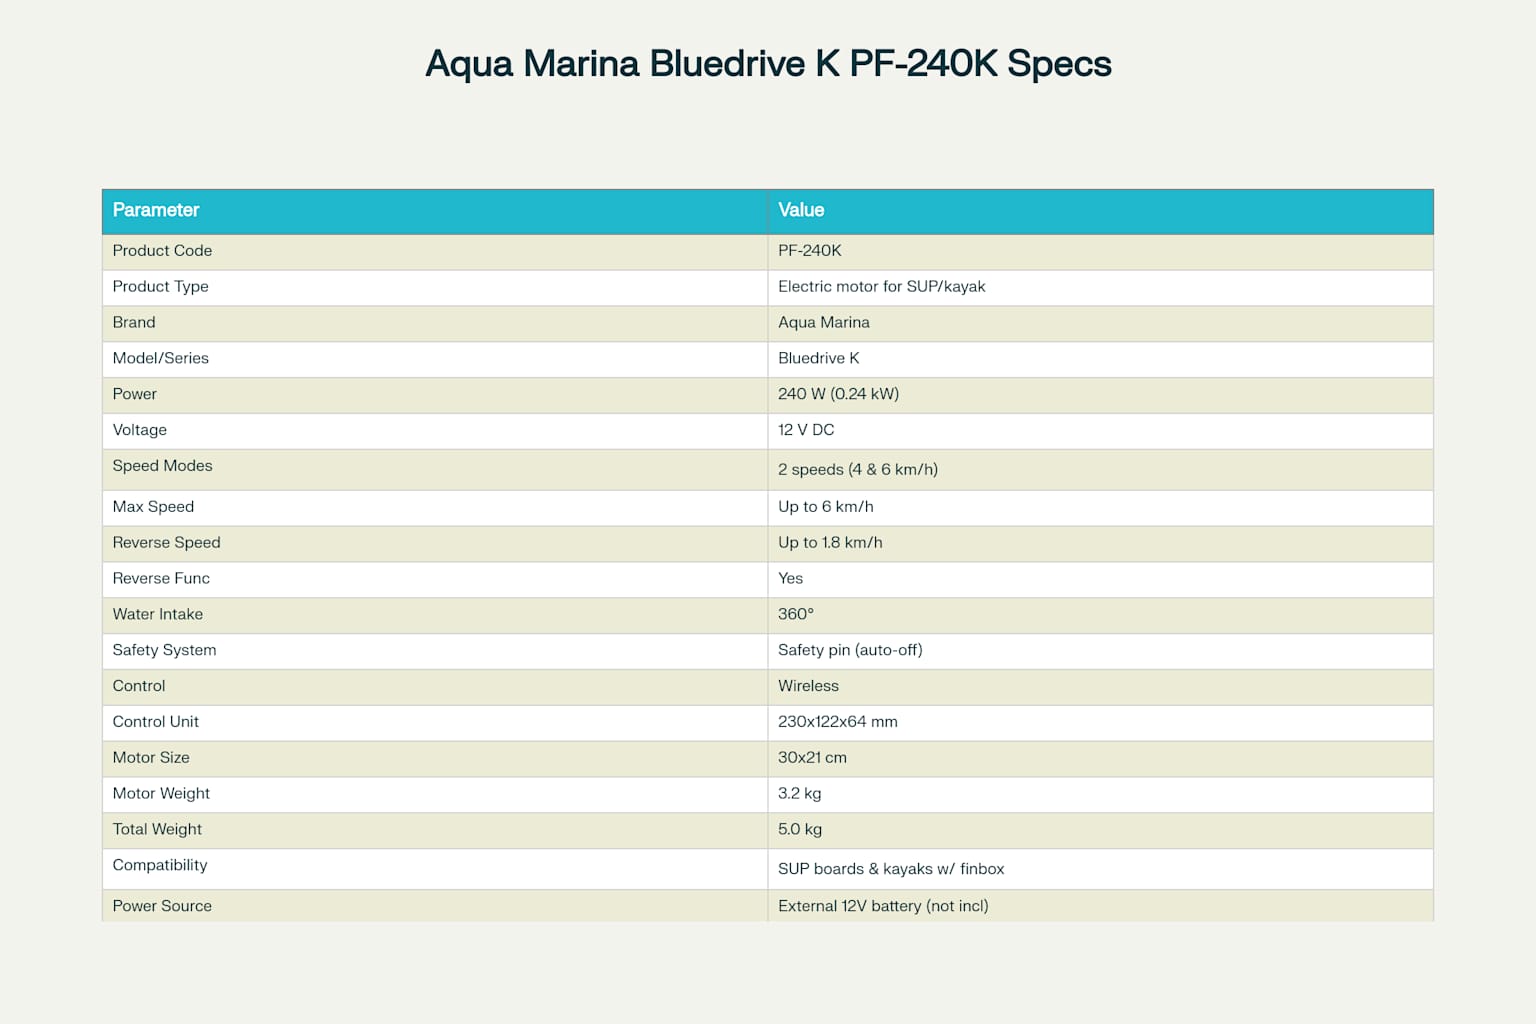The height and width of the screenshot is (1024, 1536).
Task: Select the Control value Wireless
Action: [x=808, y=686]
